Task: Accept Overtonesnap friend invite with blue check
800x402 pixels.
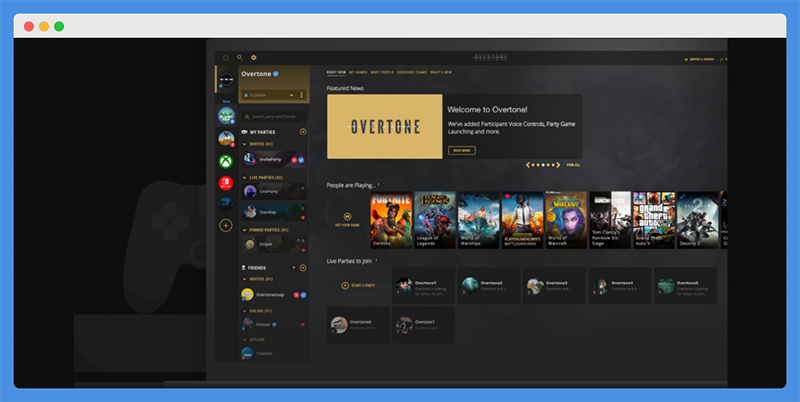Action: click(x=303, y=295)
